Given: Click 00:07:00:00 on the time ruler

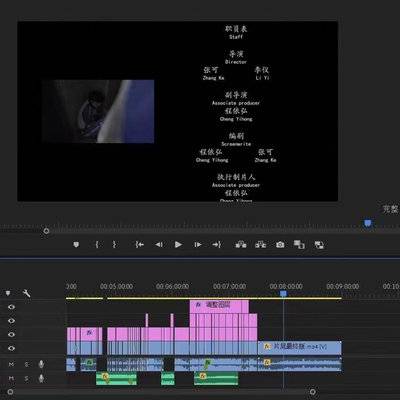Looking at the screenshot, I should 230,286.
